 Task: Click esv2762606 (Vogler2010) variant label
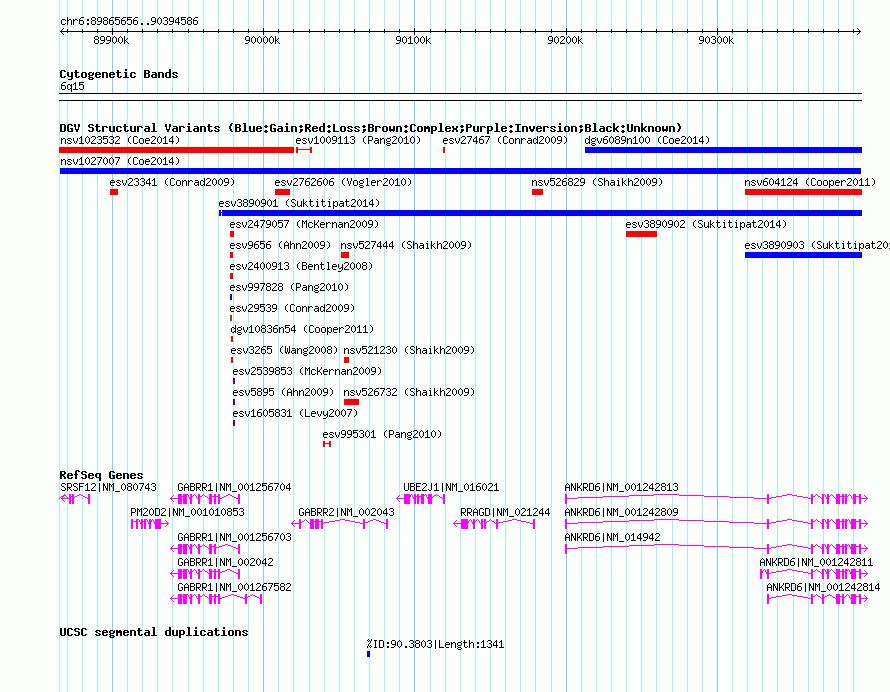point(343,182)
